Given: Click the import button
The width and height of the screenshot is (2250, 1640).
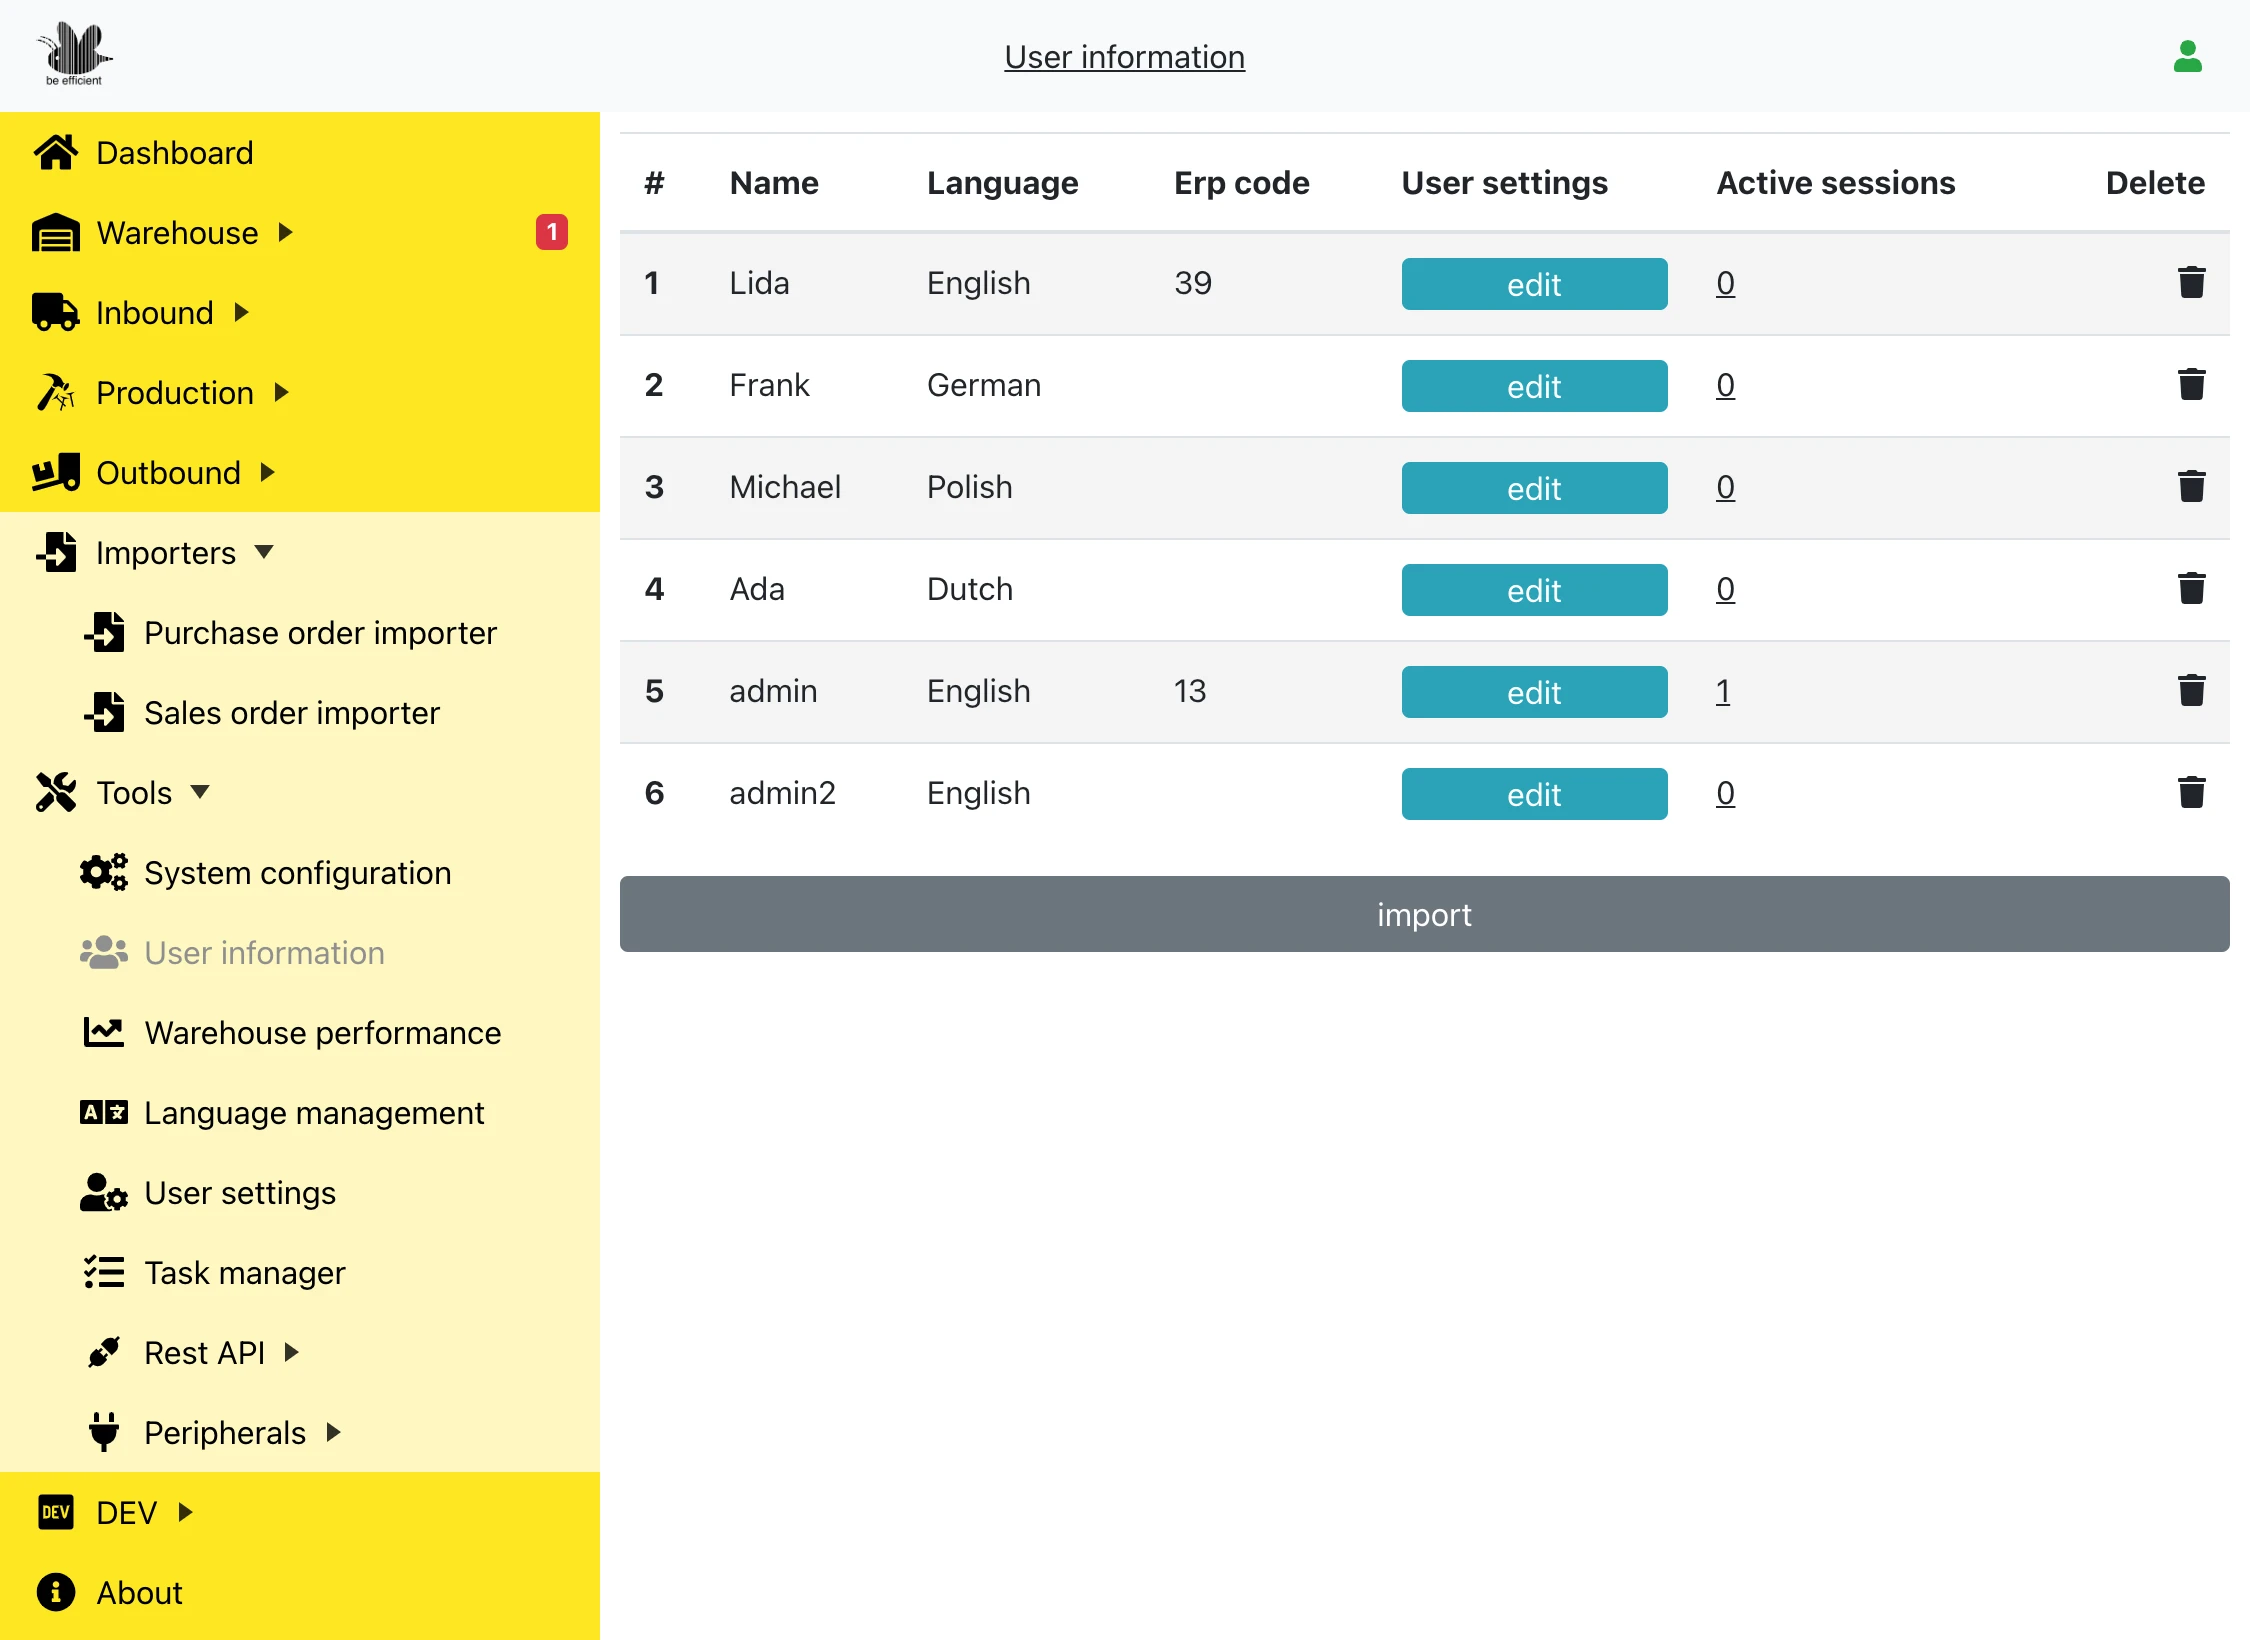Looking at the screenshot, I should click(x=1424, y=914).
